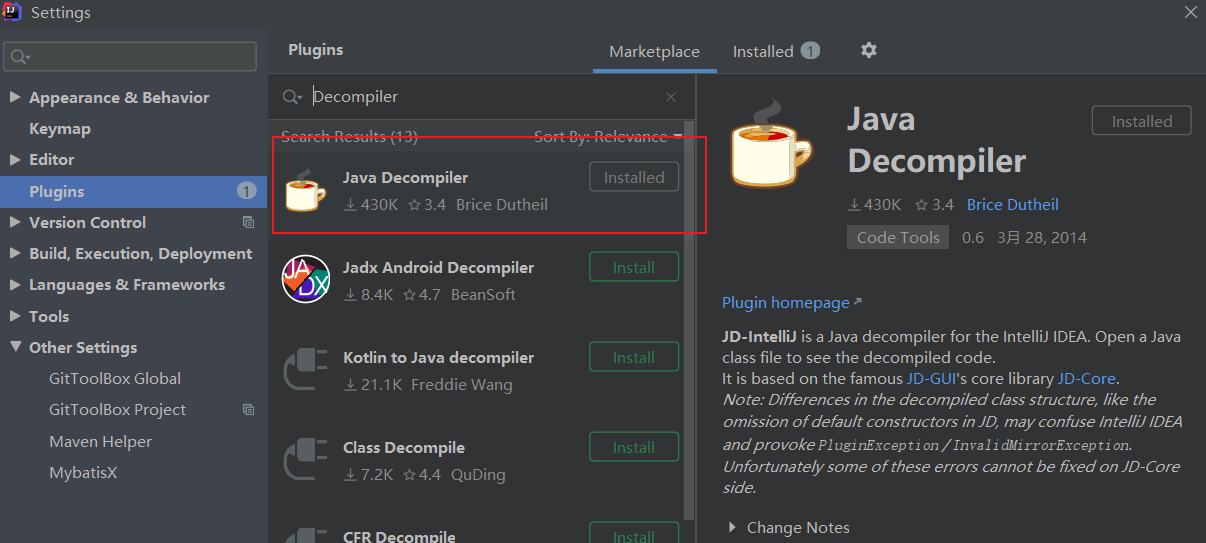
Task: Open the plugins gear settings icon
Action: click(x=868, y=50)
